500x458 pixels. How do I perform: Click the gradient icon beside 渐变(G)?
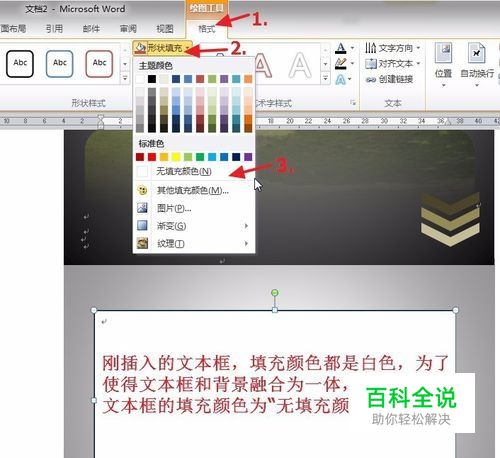(x=142, y=226)
